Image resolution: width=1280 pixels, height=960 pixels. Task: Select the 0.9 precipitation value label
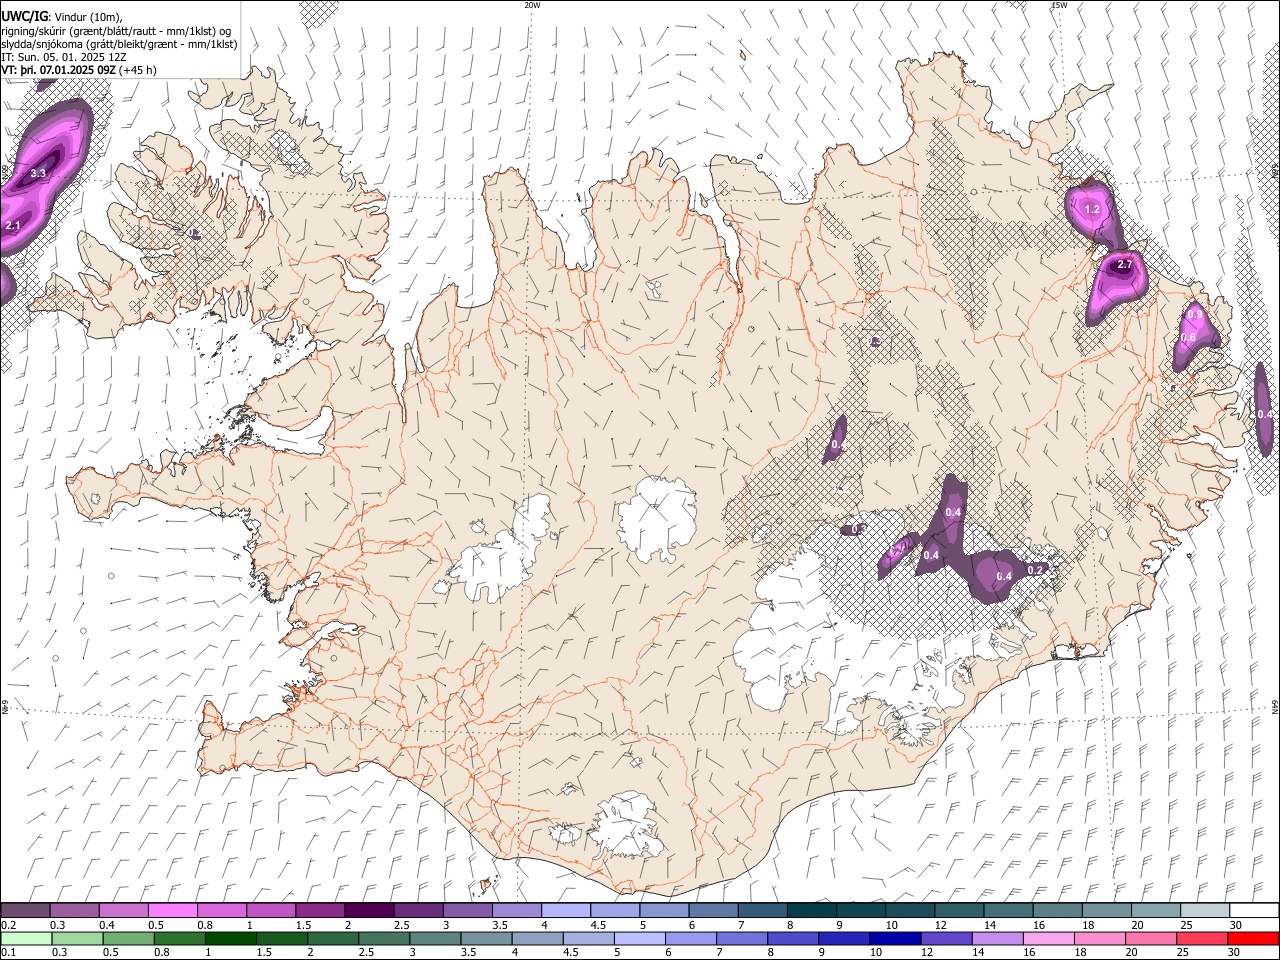coord(1195,315)
